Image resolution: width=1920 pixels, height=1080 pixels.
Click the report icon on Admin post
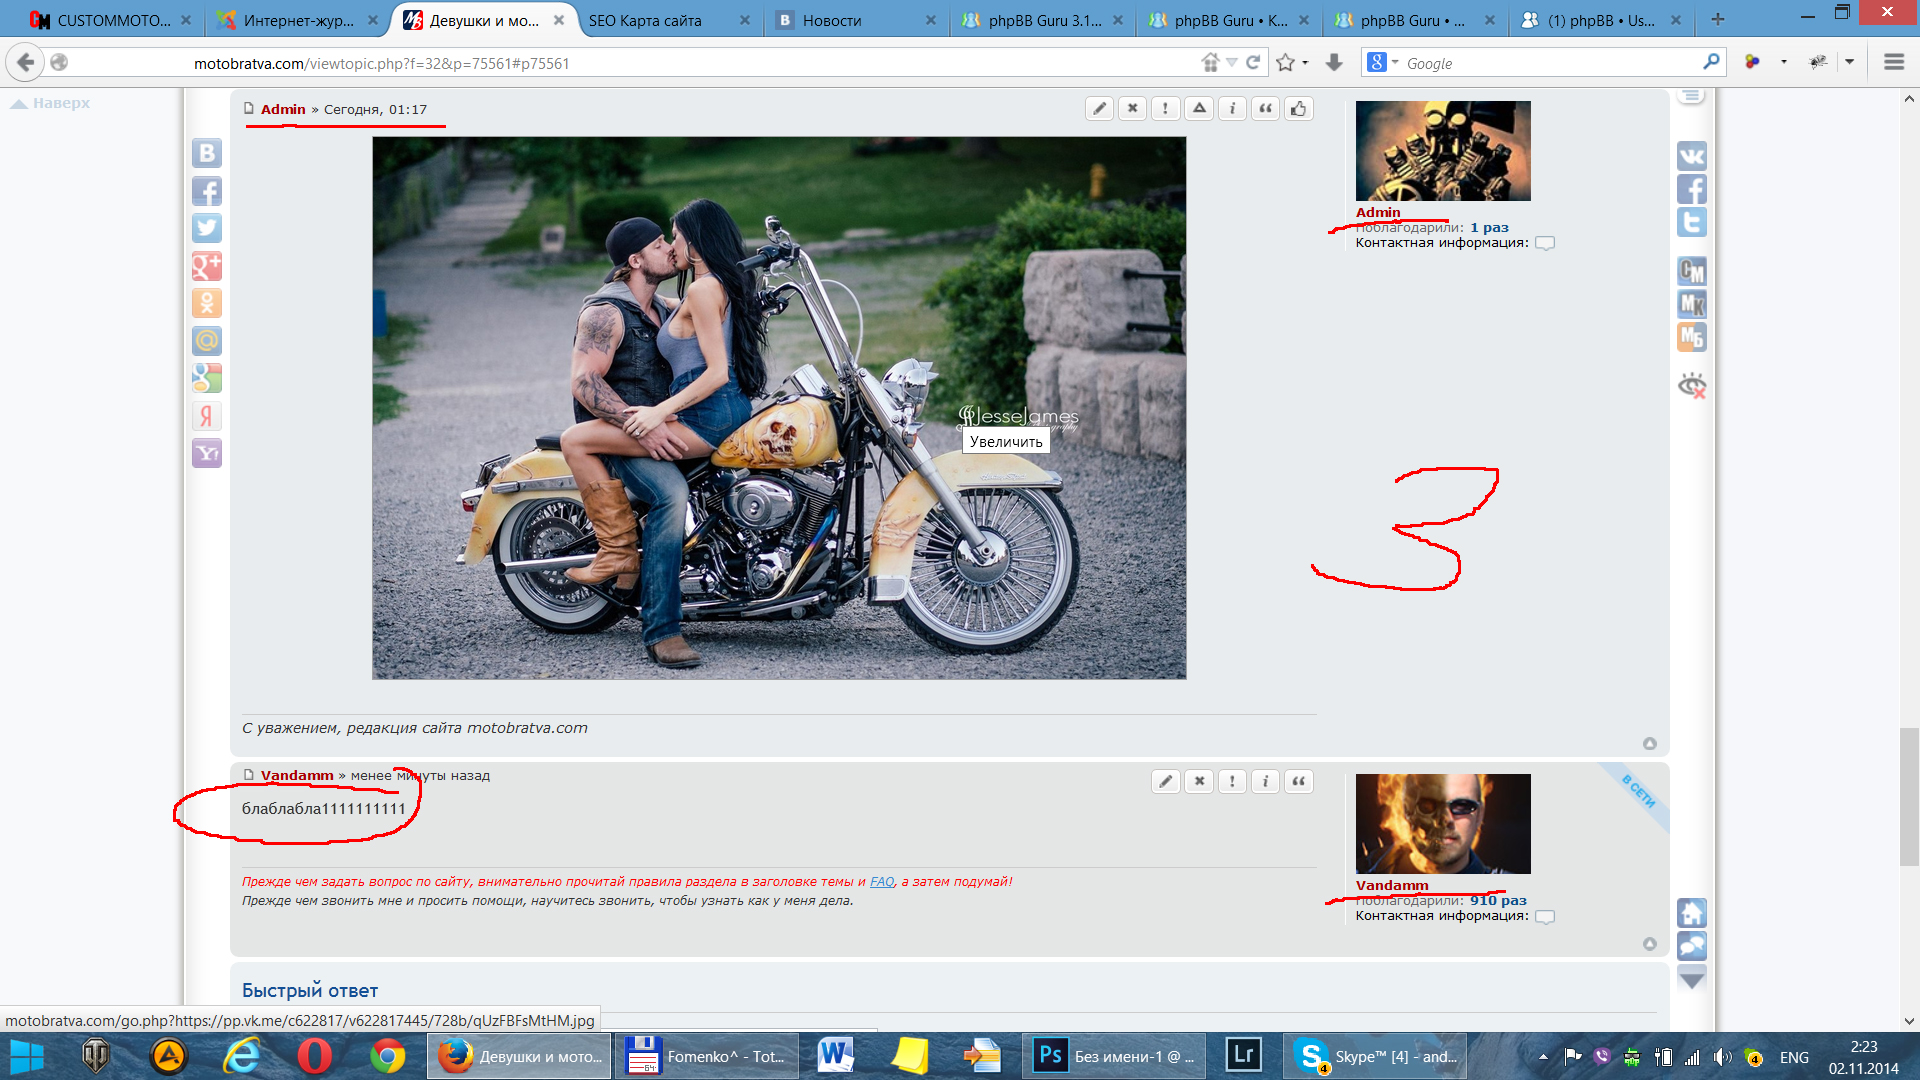point(1164,108)
